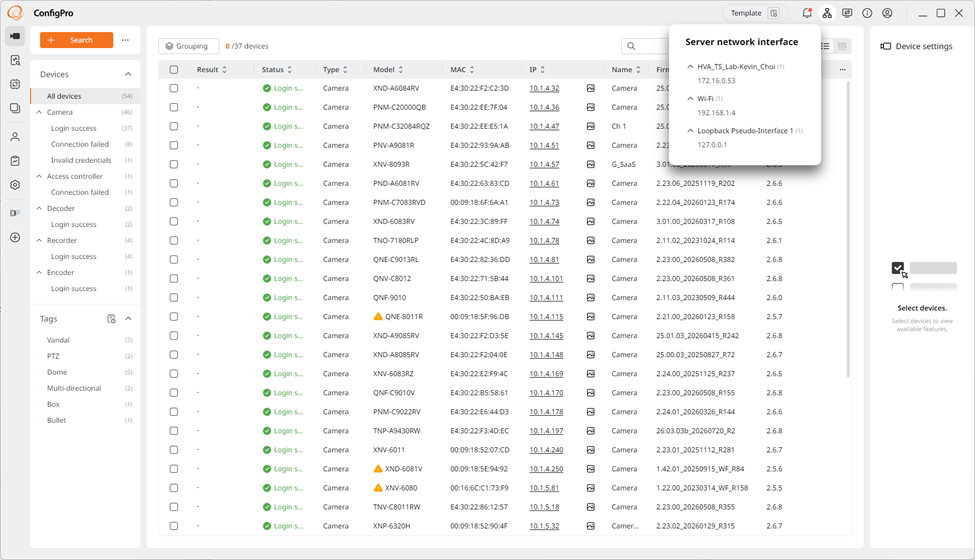This screenshot has height=560, width=975.
Task: Open the document inspection icon in sidebar
Action: coord(15,60)
